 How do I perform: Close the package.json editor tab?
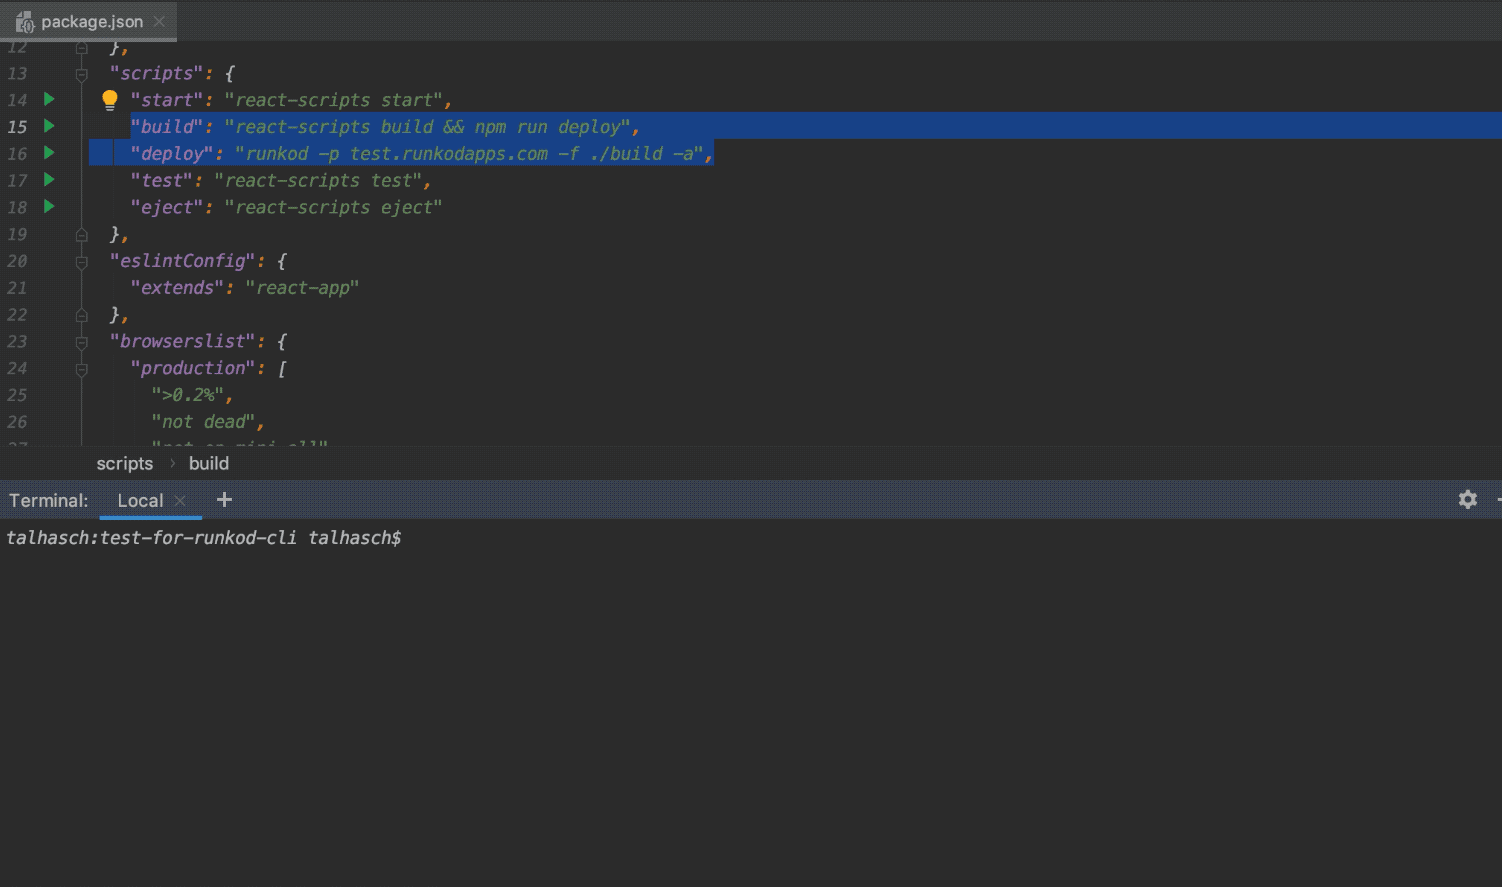pyautogui.click(x=159, y=21)
